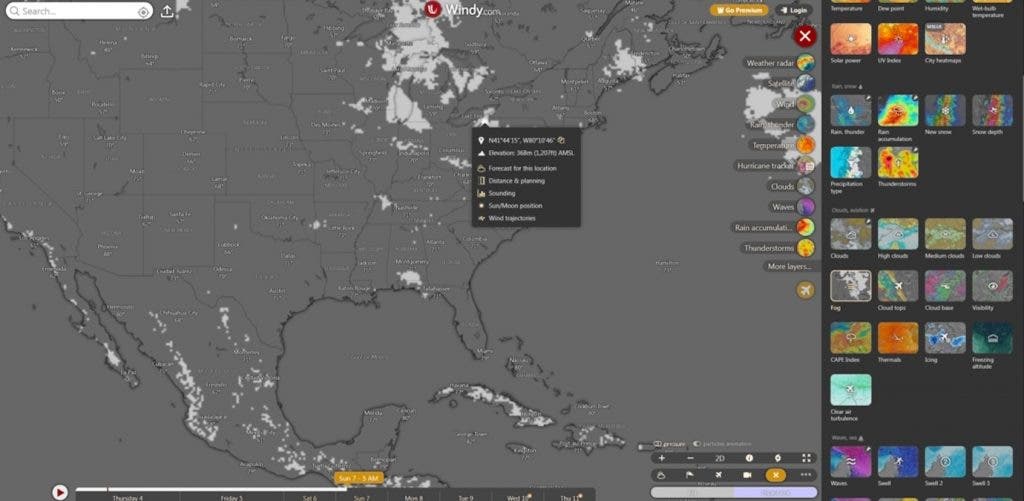Open the Thunderstorms layer thumbnail in panel
The height and width of the screenshot is (501, 1024).
(898, 162)
